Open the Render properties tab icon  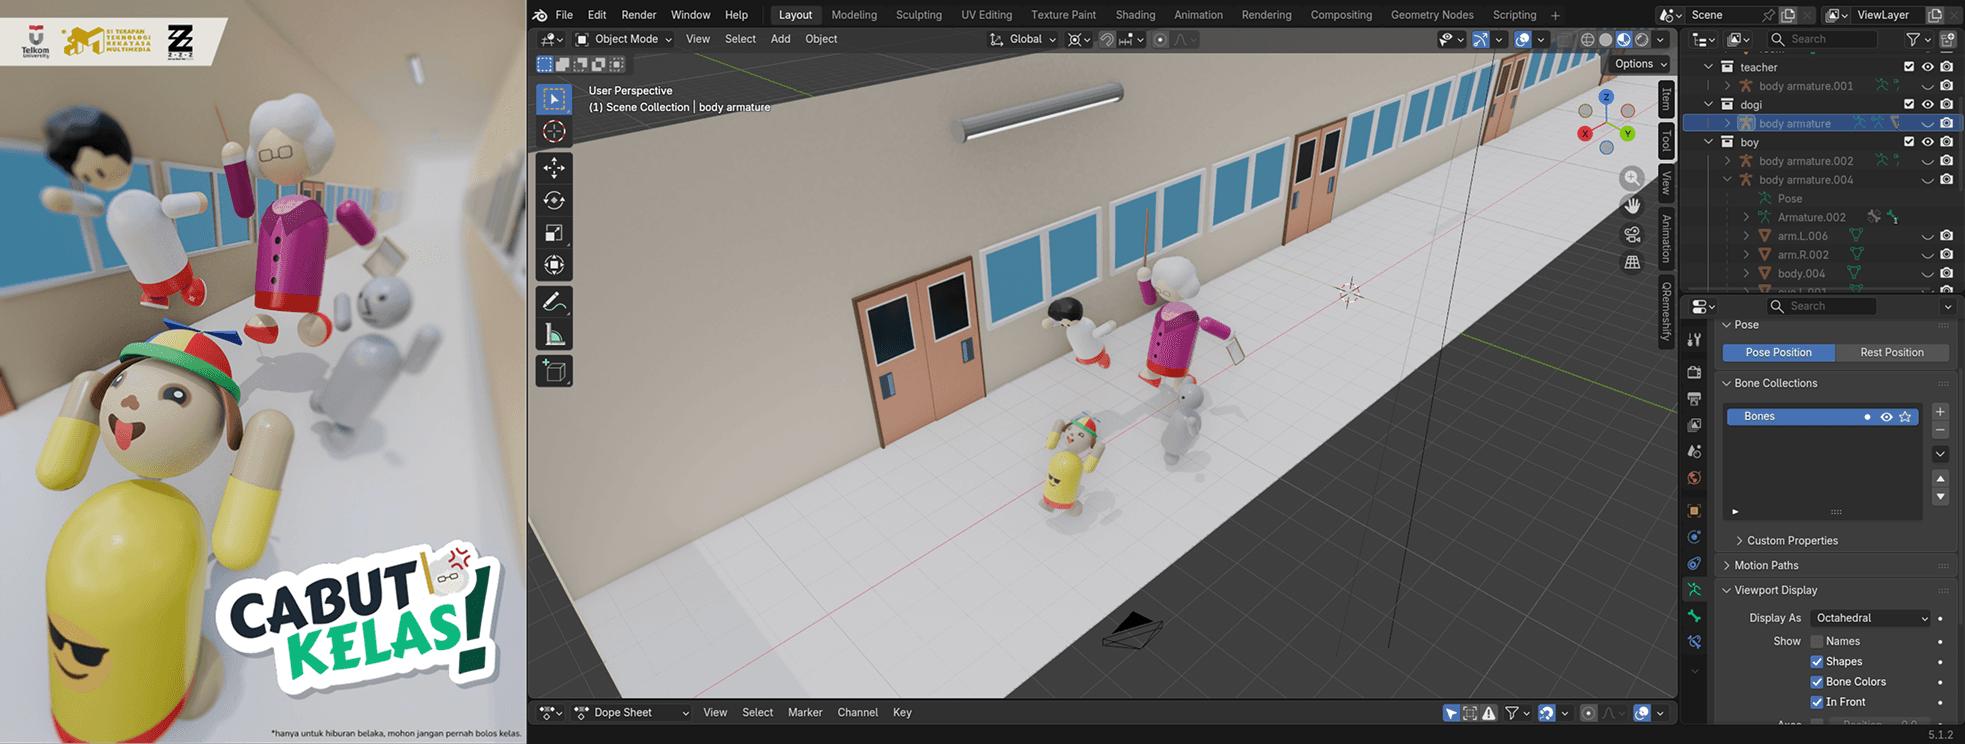(1694, 372)
